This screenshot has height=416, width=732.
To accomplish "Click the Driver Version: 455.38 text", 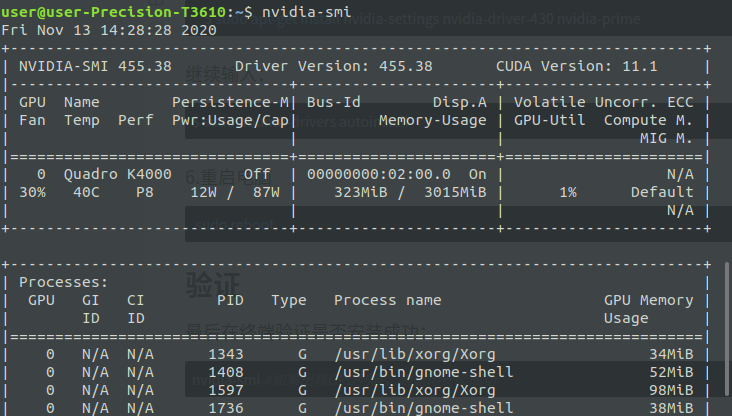I will 334,66.
